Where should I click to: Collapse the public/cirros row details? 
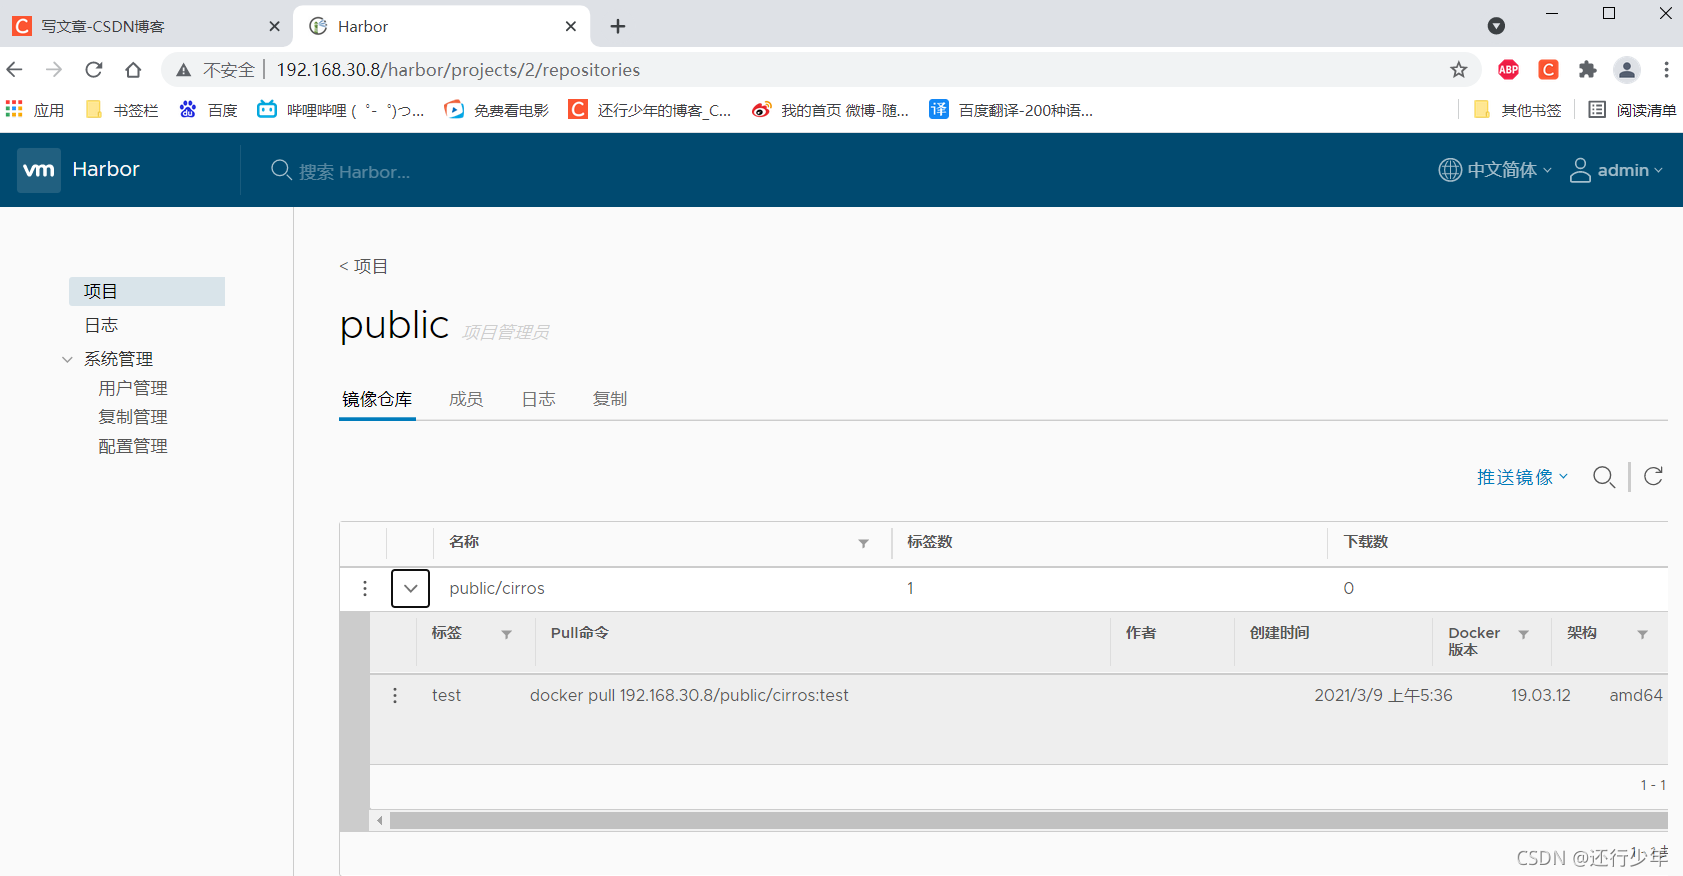click(x=410, y=588)
